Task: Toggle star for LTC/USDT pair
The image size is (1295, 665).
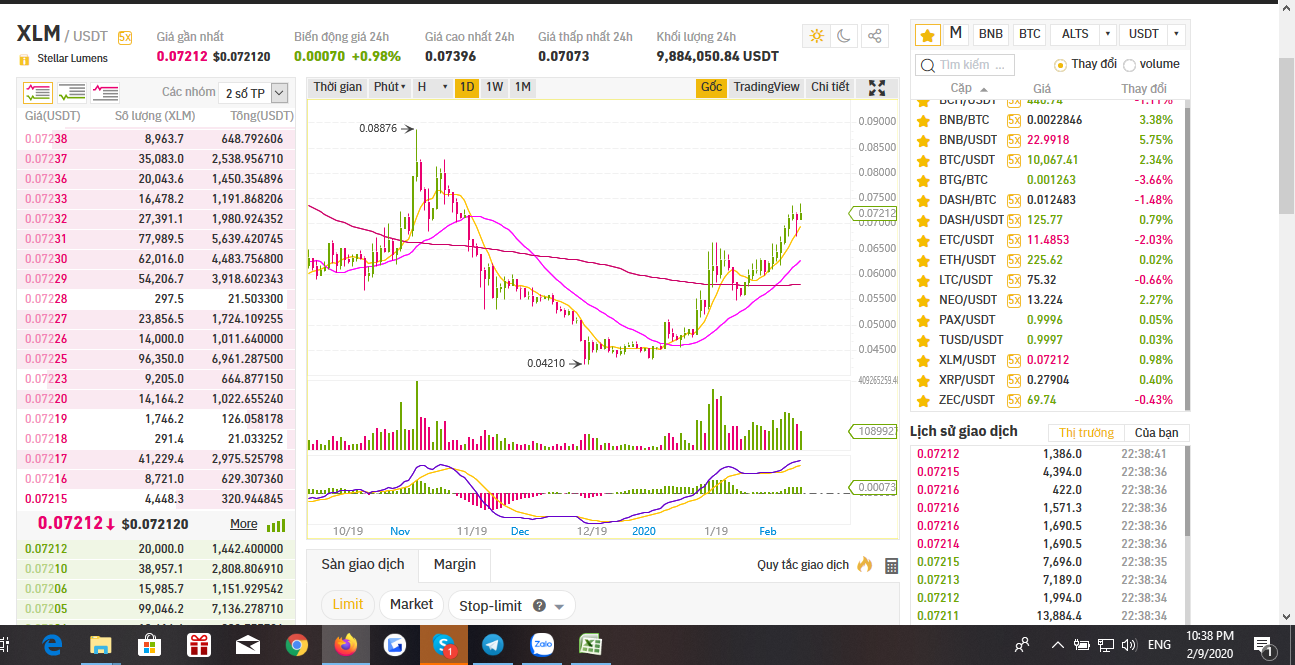Action: coord(923,279)
